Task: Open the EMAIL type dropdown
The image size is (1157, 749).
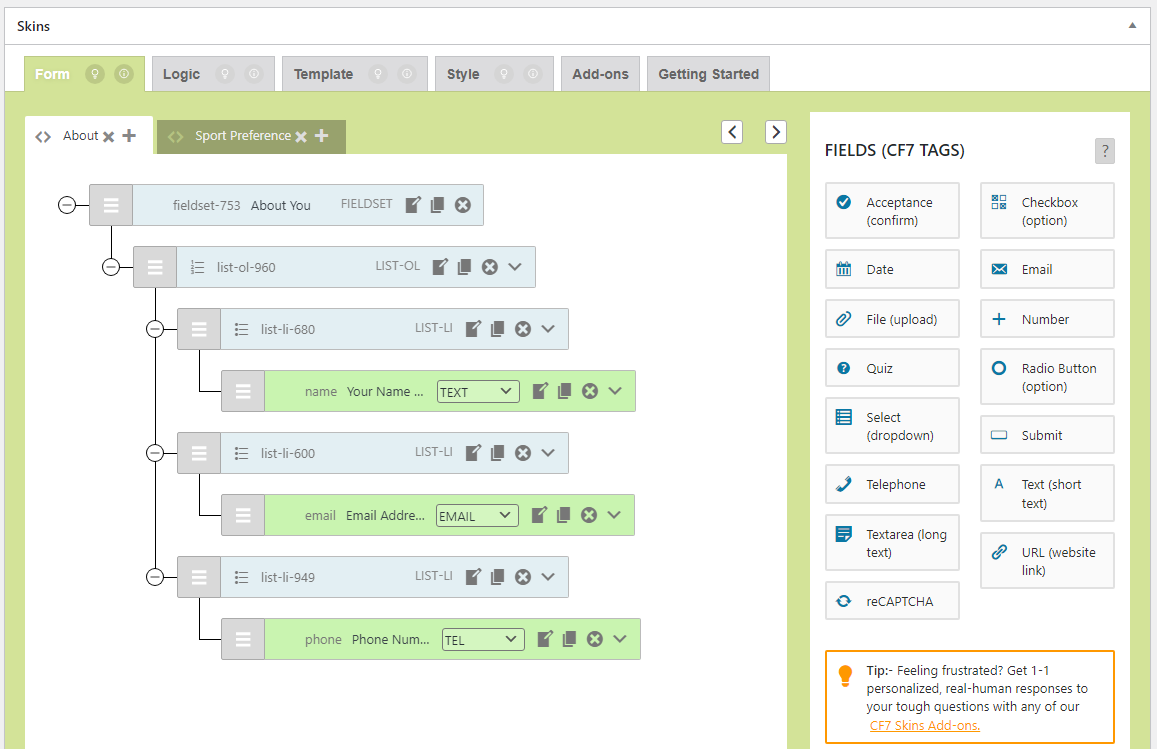Action: pos(477,516)
